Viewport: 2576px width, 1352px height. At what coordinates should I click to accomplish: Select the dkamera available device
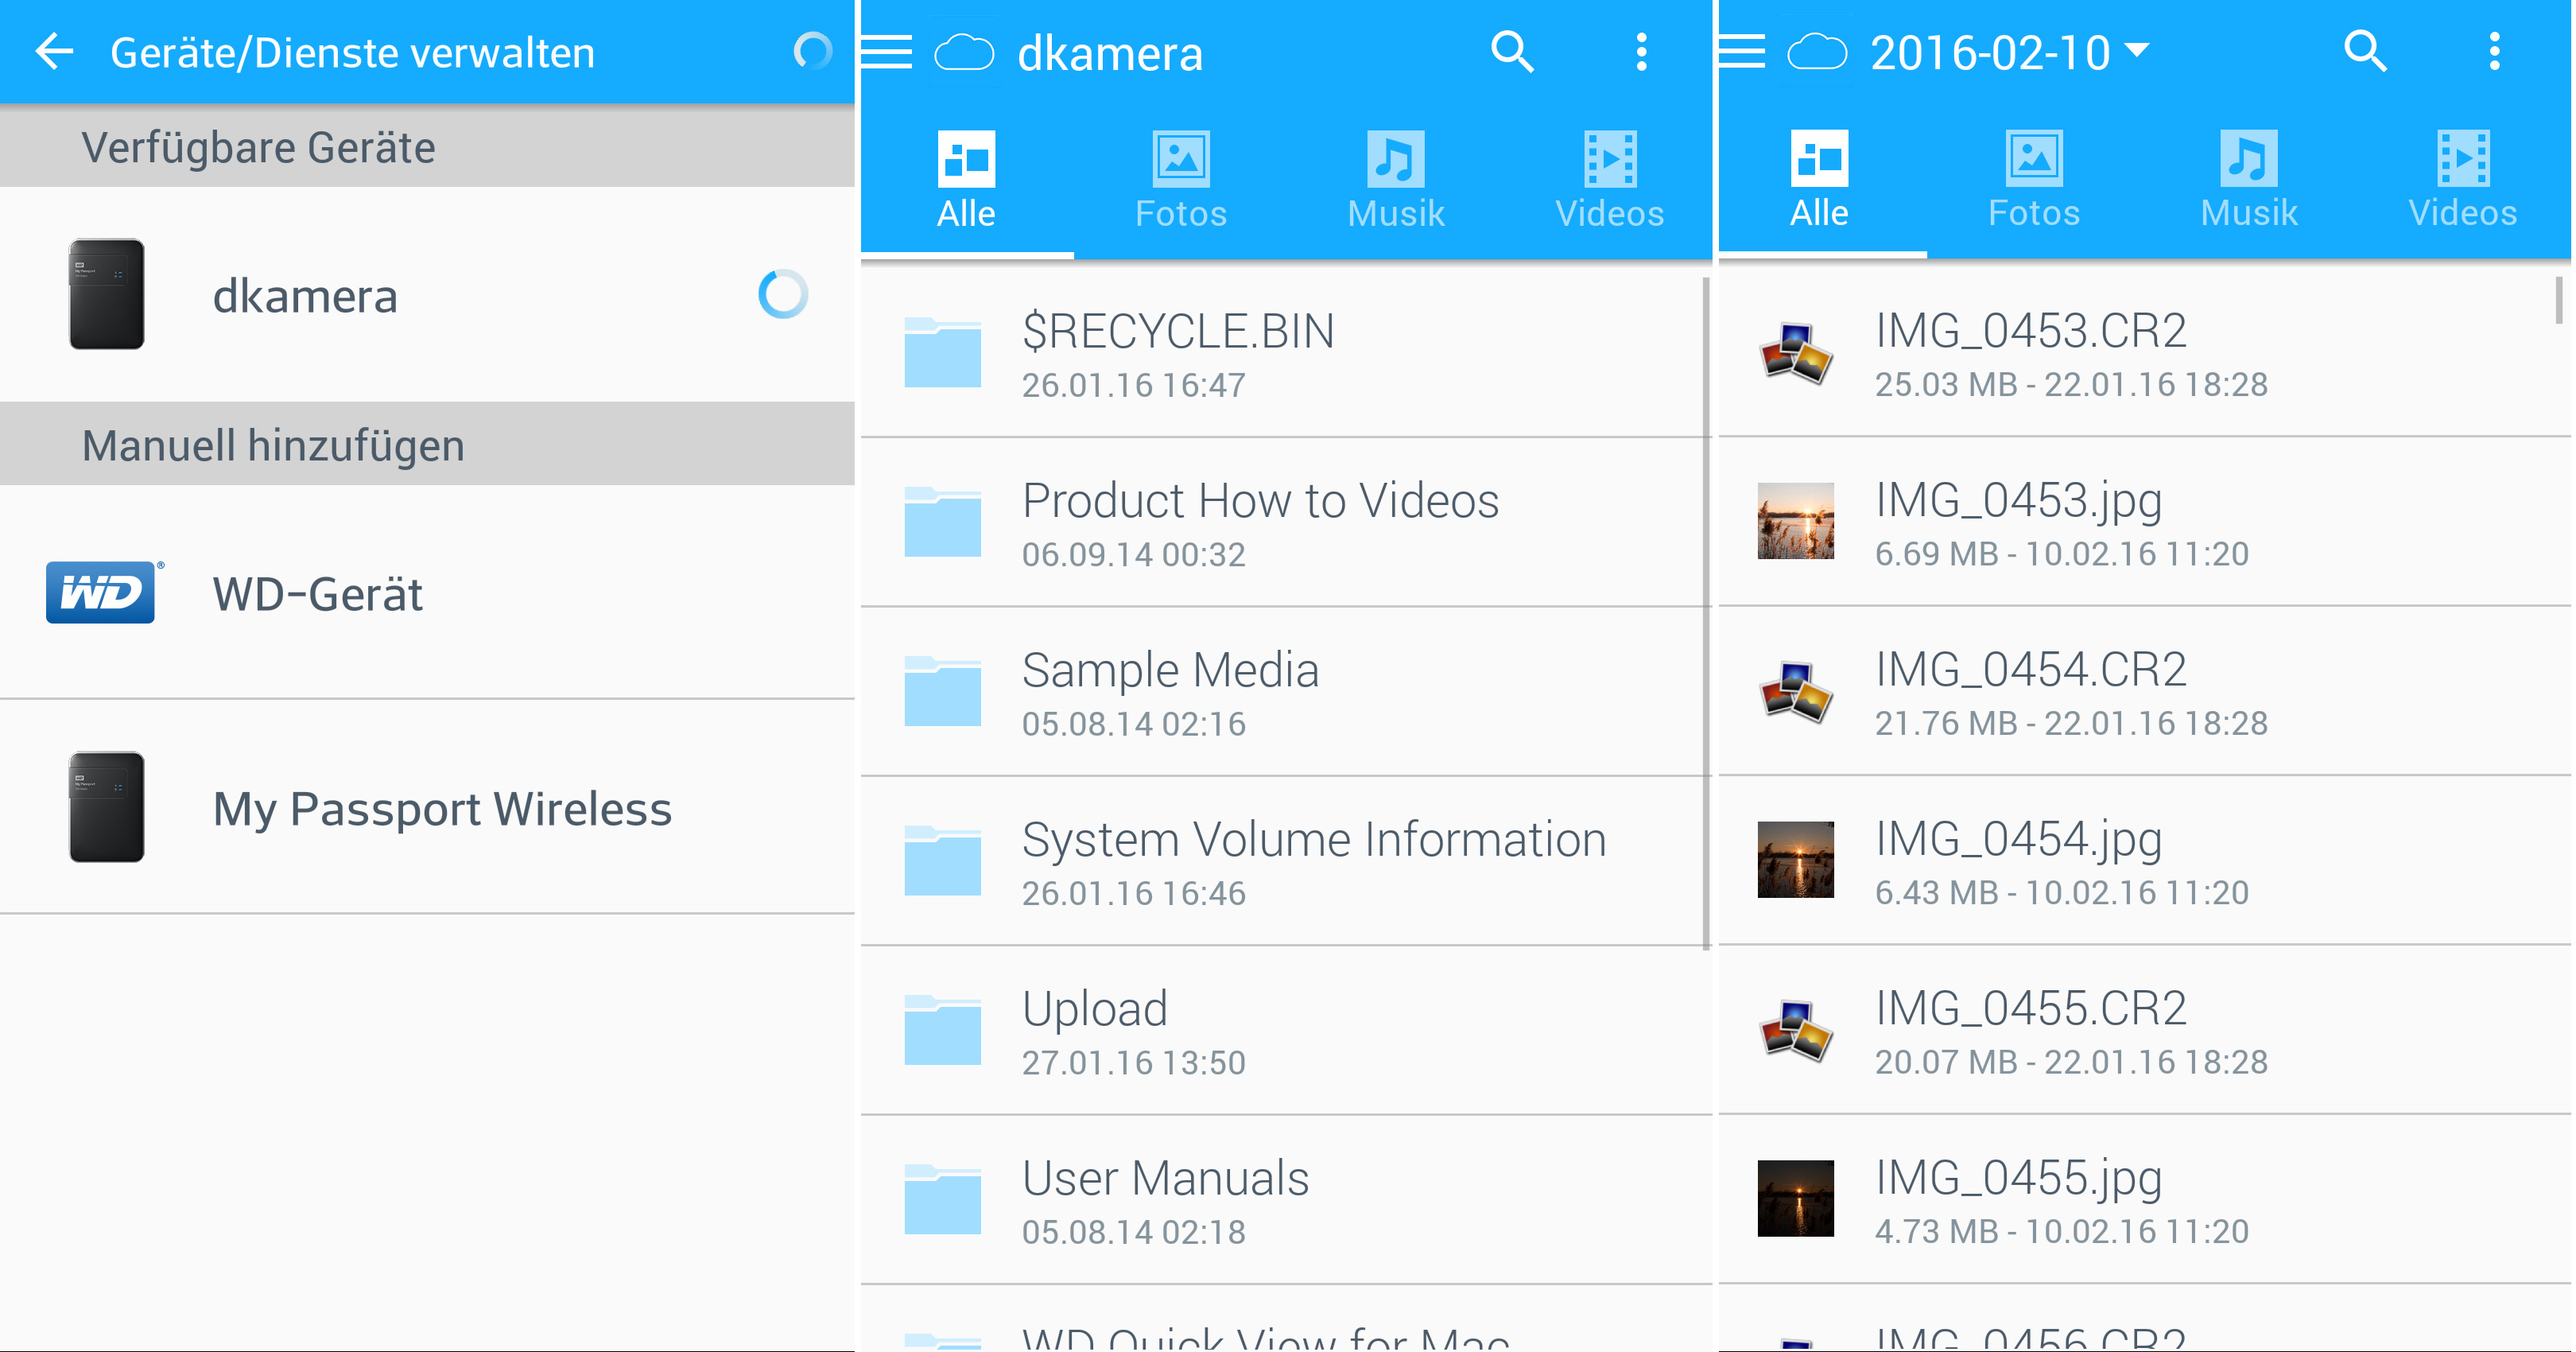coord(305,296)
